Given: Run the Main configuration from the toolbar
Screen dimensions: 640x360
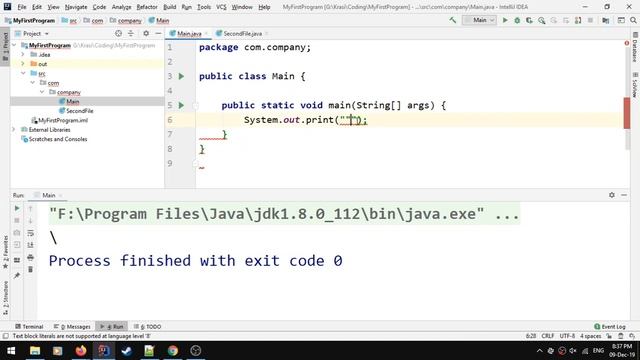Looking at the screenshot, I should tap(505, 20).
